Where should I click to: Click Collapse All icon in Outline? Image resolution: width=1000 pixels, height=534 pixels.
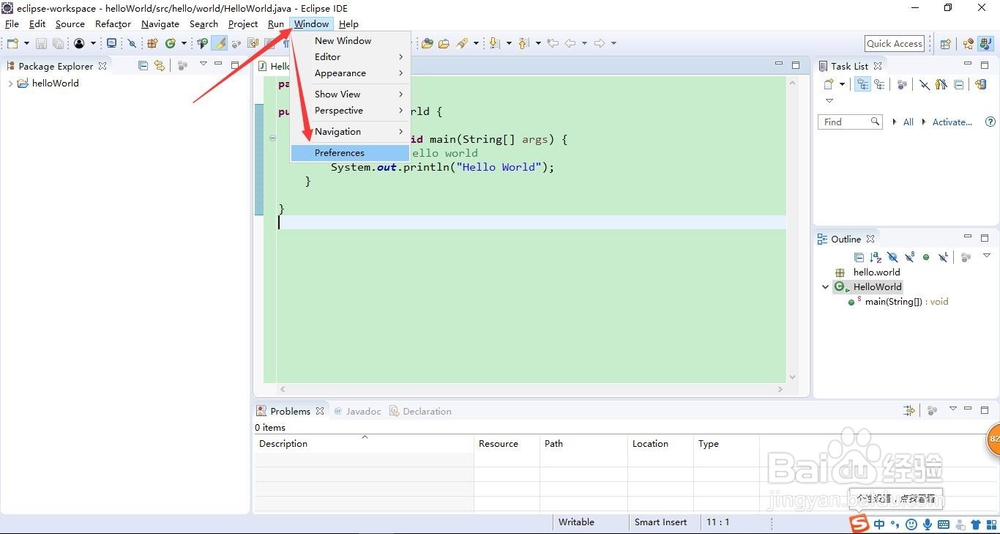coord(859,257)
